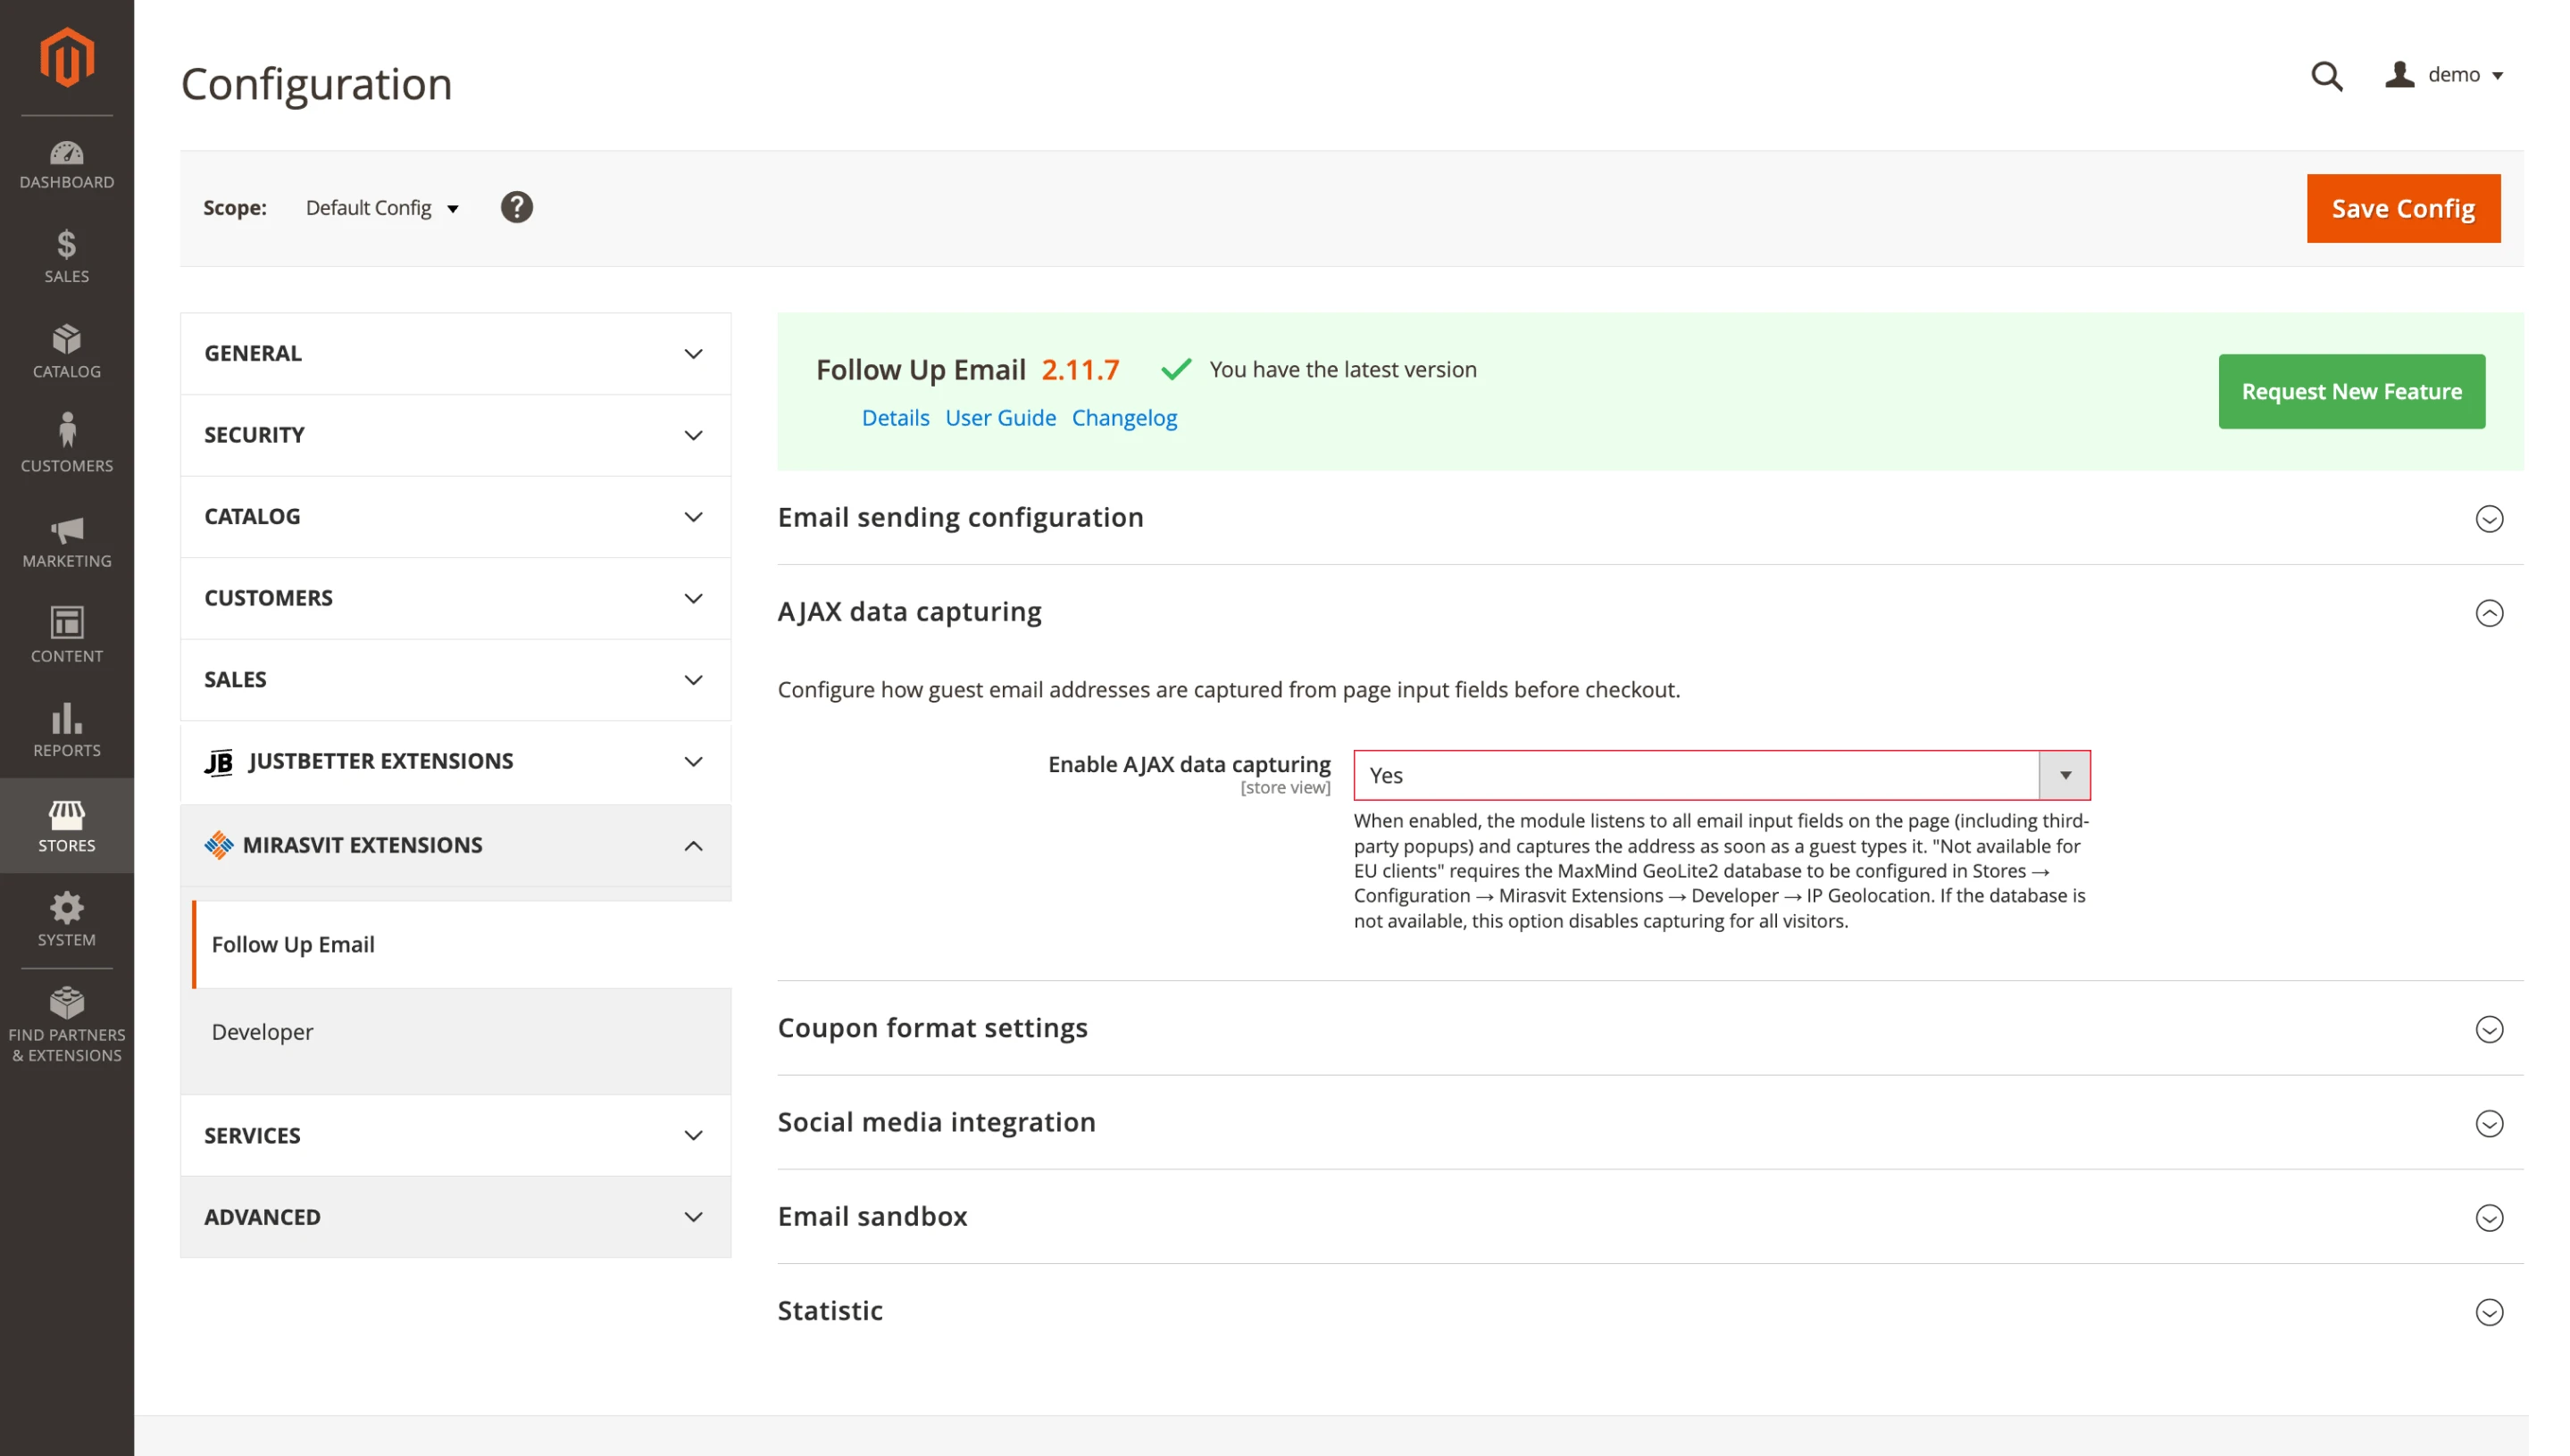2570x1456 pixels.
Task: Select the Developer config tab
Action: point(461,1032)
